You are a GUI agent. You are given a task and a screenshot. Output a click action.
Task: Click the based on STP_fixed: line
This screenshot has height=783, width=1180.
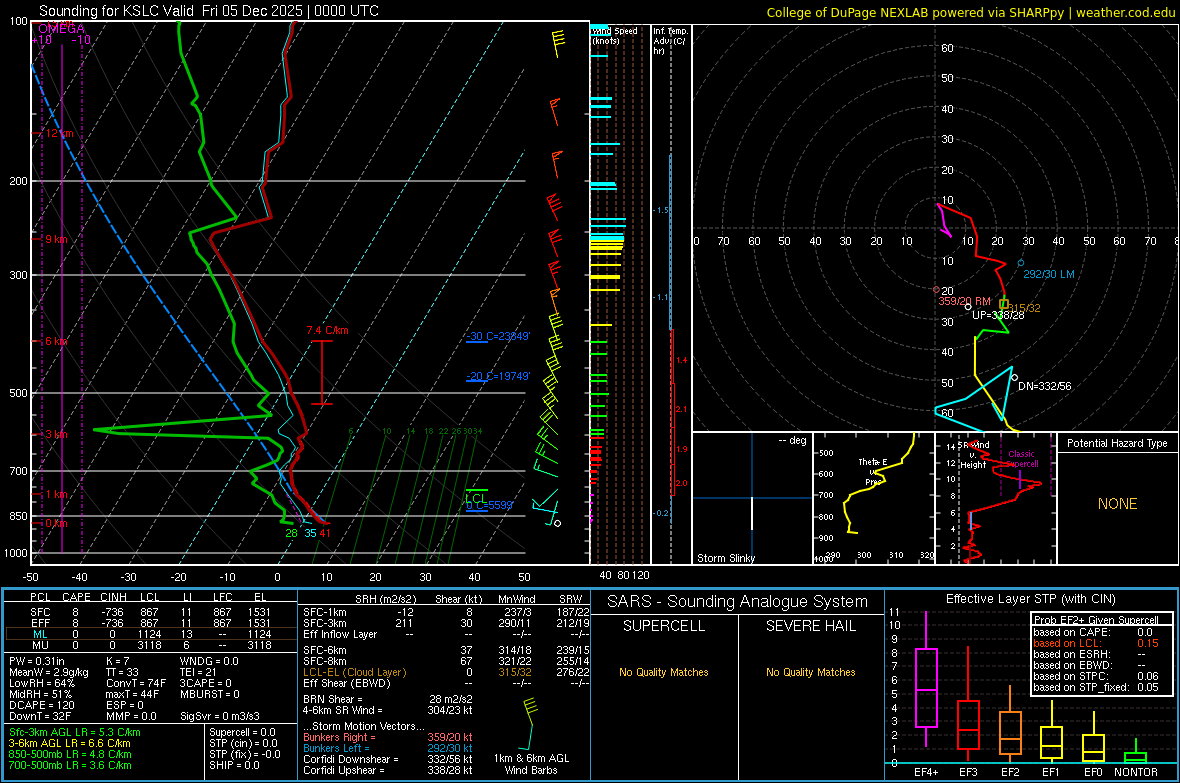tap(1096, 687)
